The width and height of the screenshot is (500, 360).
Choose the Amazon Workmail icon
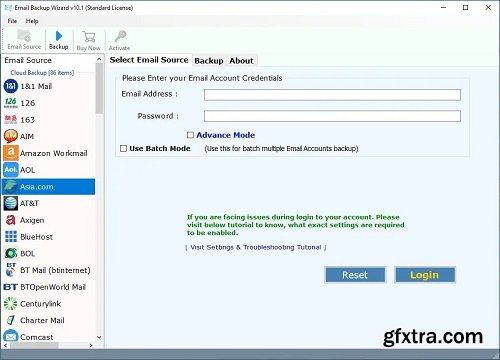(x=11, y=153)
